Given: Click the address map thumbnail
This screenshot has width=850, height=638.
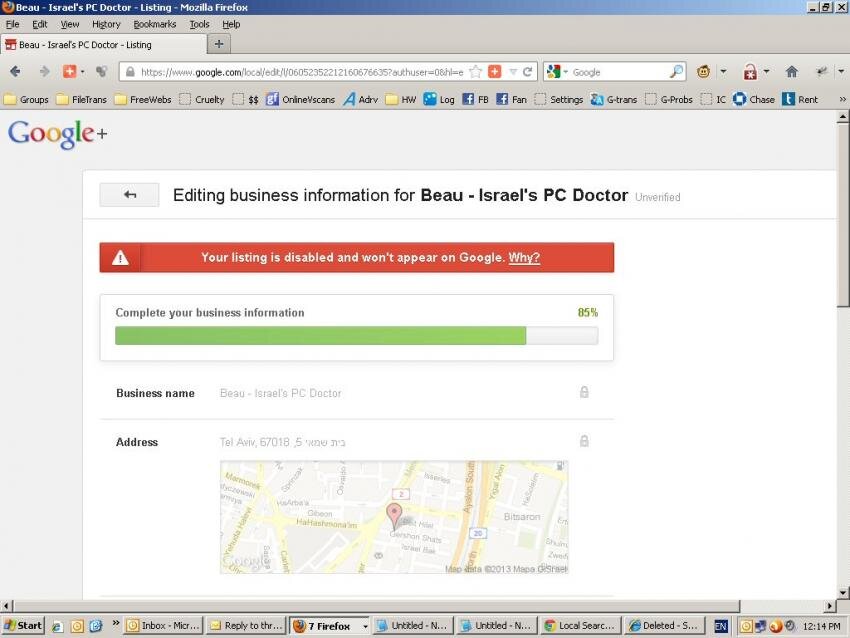Looking at the screenshot, I should pyautogui.click(x=394, y=517).
